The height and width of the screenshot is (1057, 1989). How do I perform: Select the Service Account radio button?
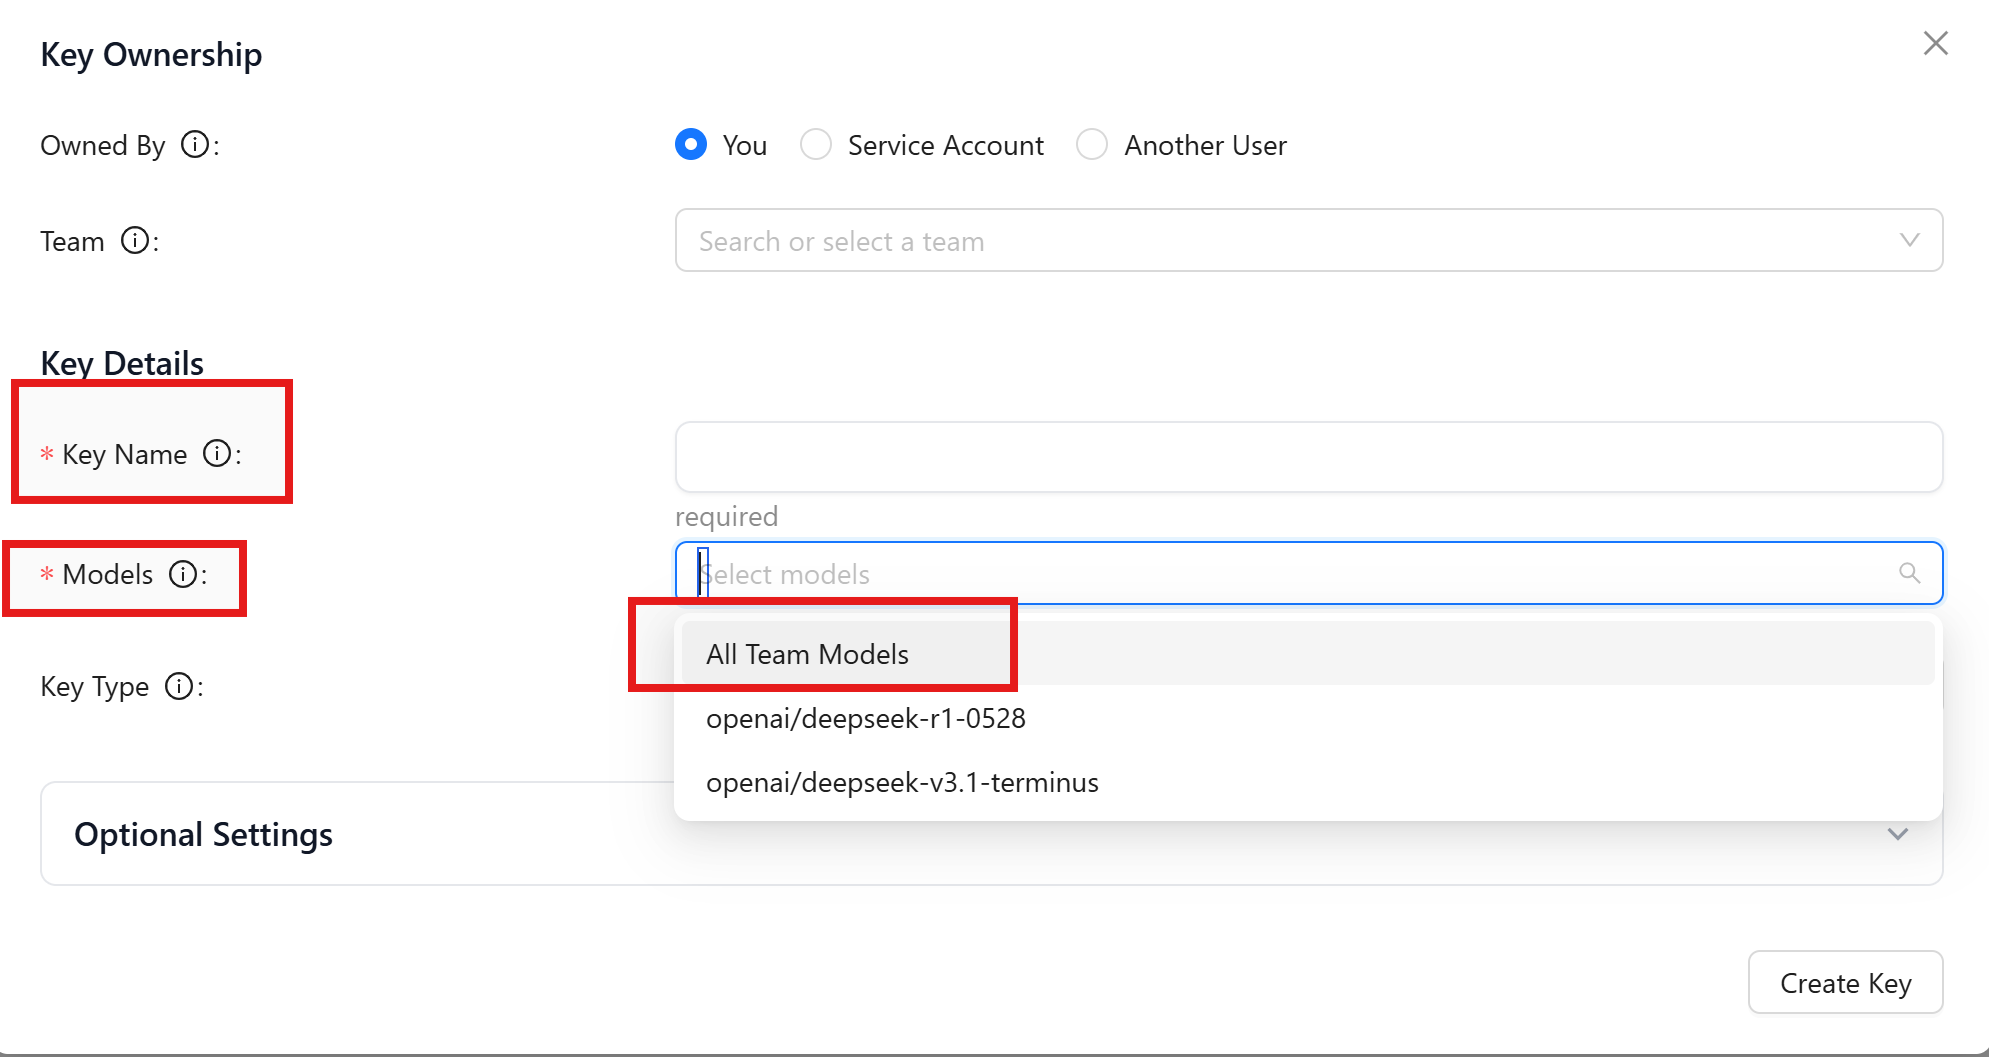point(816,145)
